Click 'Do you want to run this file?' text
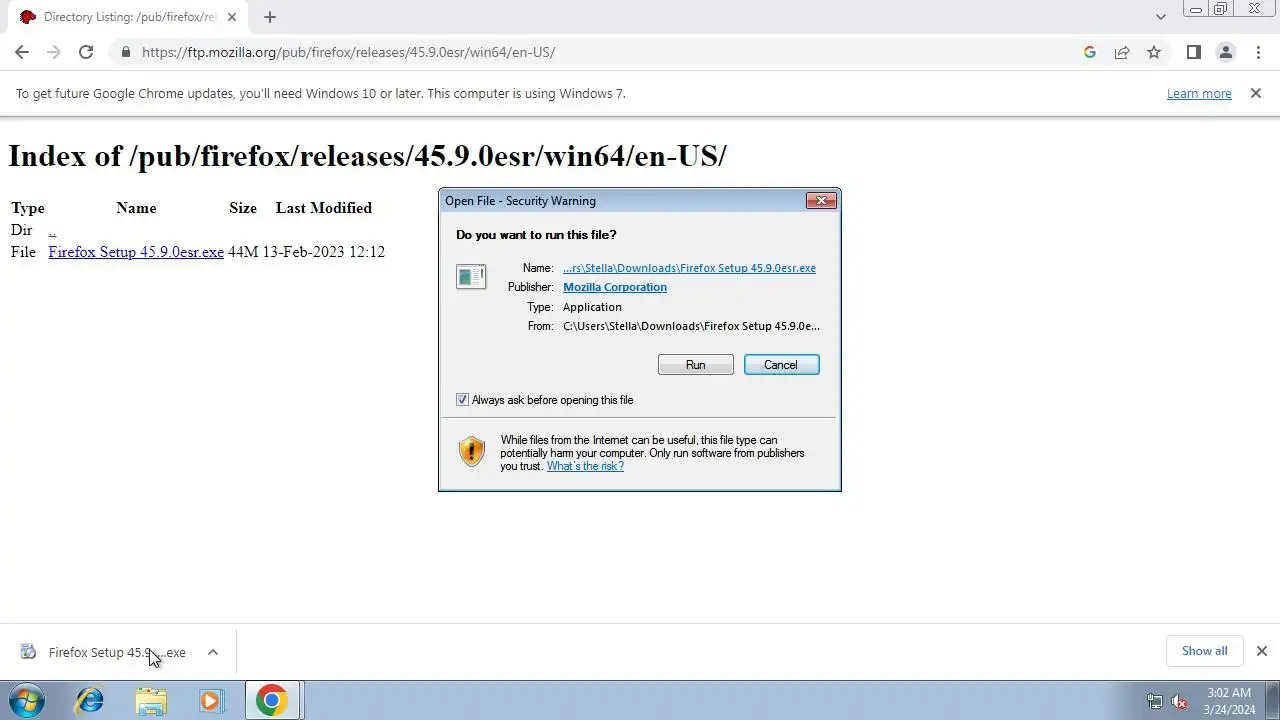The height and width of the screenshot is (720, 1280). click(x=536, y=235)
